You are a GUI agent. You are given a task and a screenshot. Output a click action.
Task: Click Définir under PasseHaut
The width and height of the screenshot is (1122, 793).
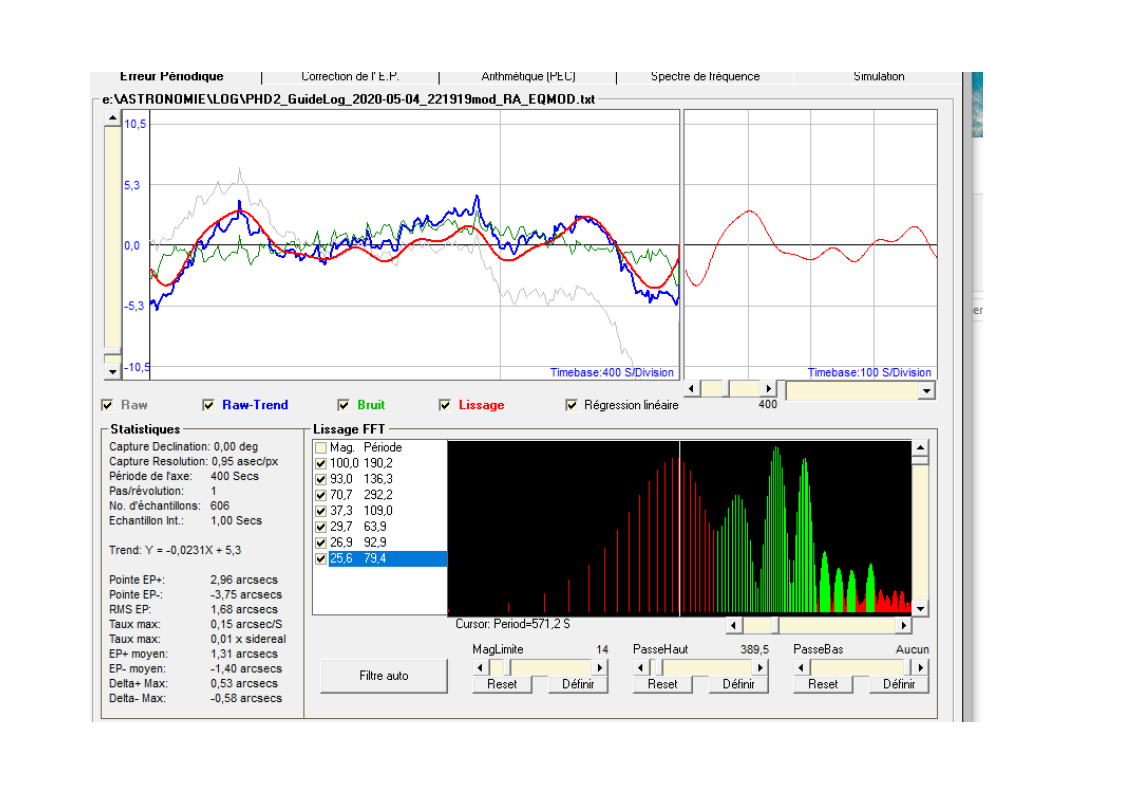point(738,684)
